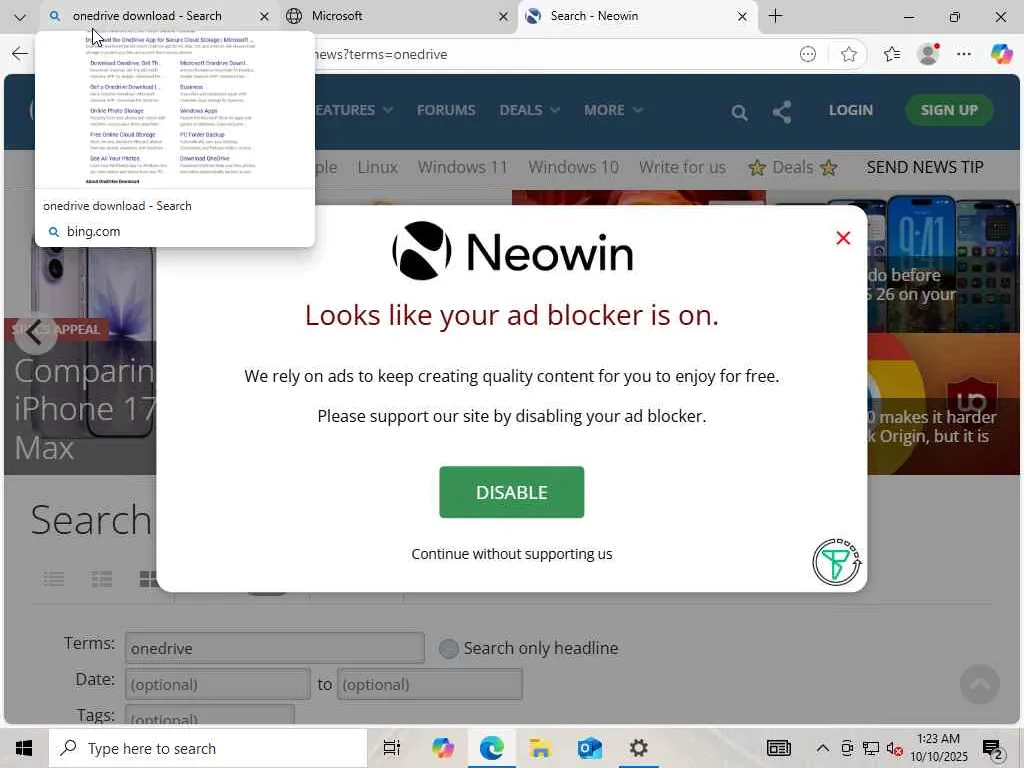Click SEND NEWS TIP
The width and height of the screenshot is (1024, 768).
pos(925,168)
